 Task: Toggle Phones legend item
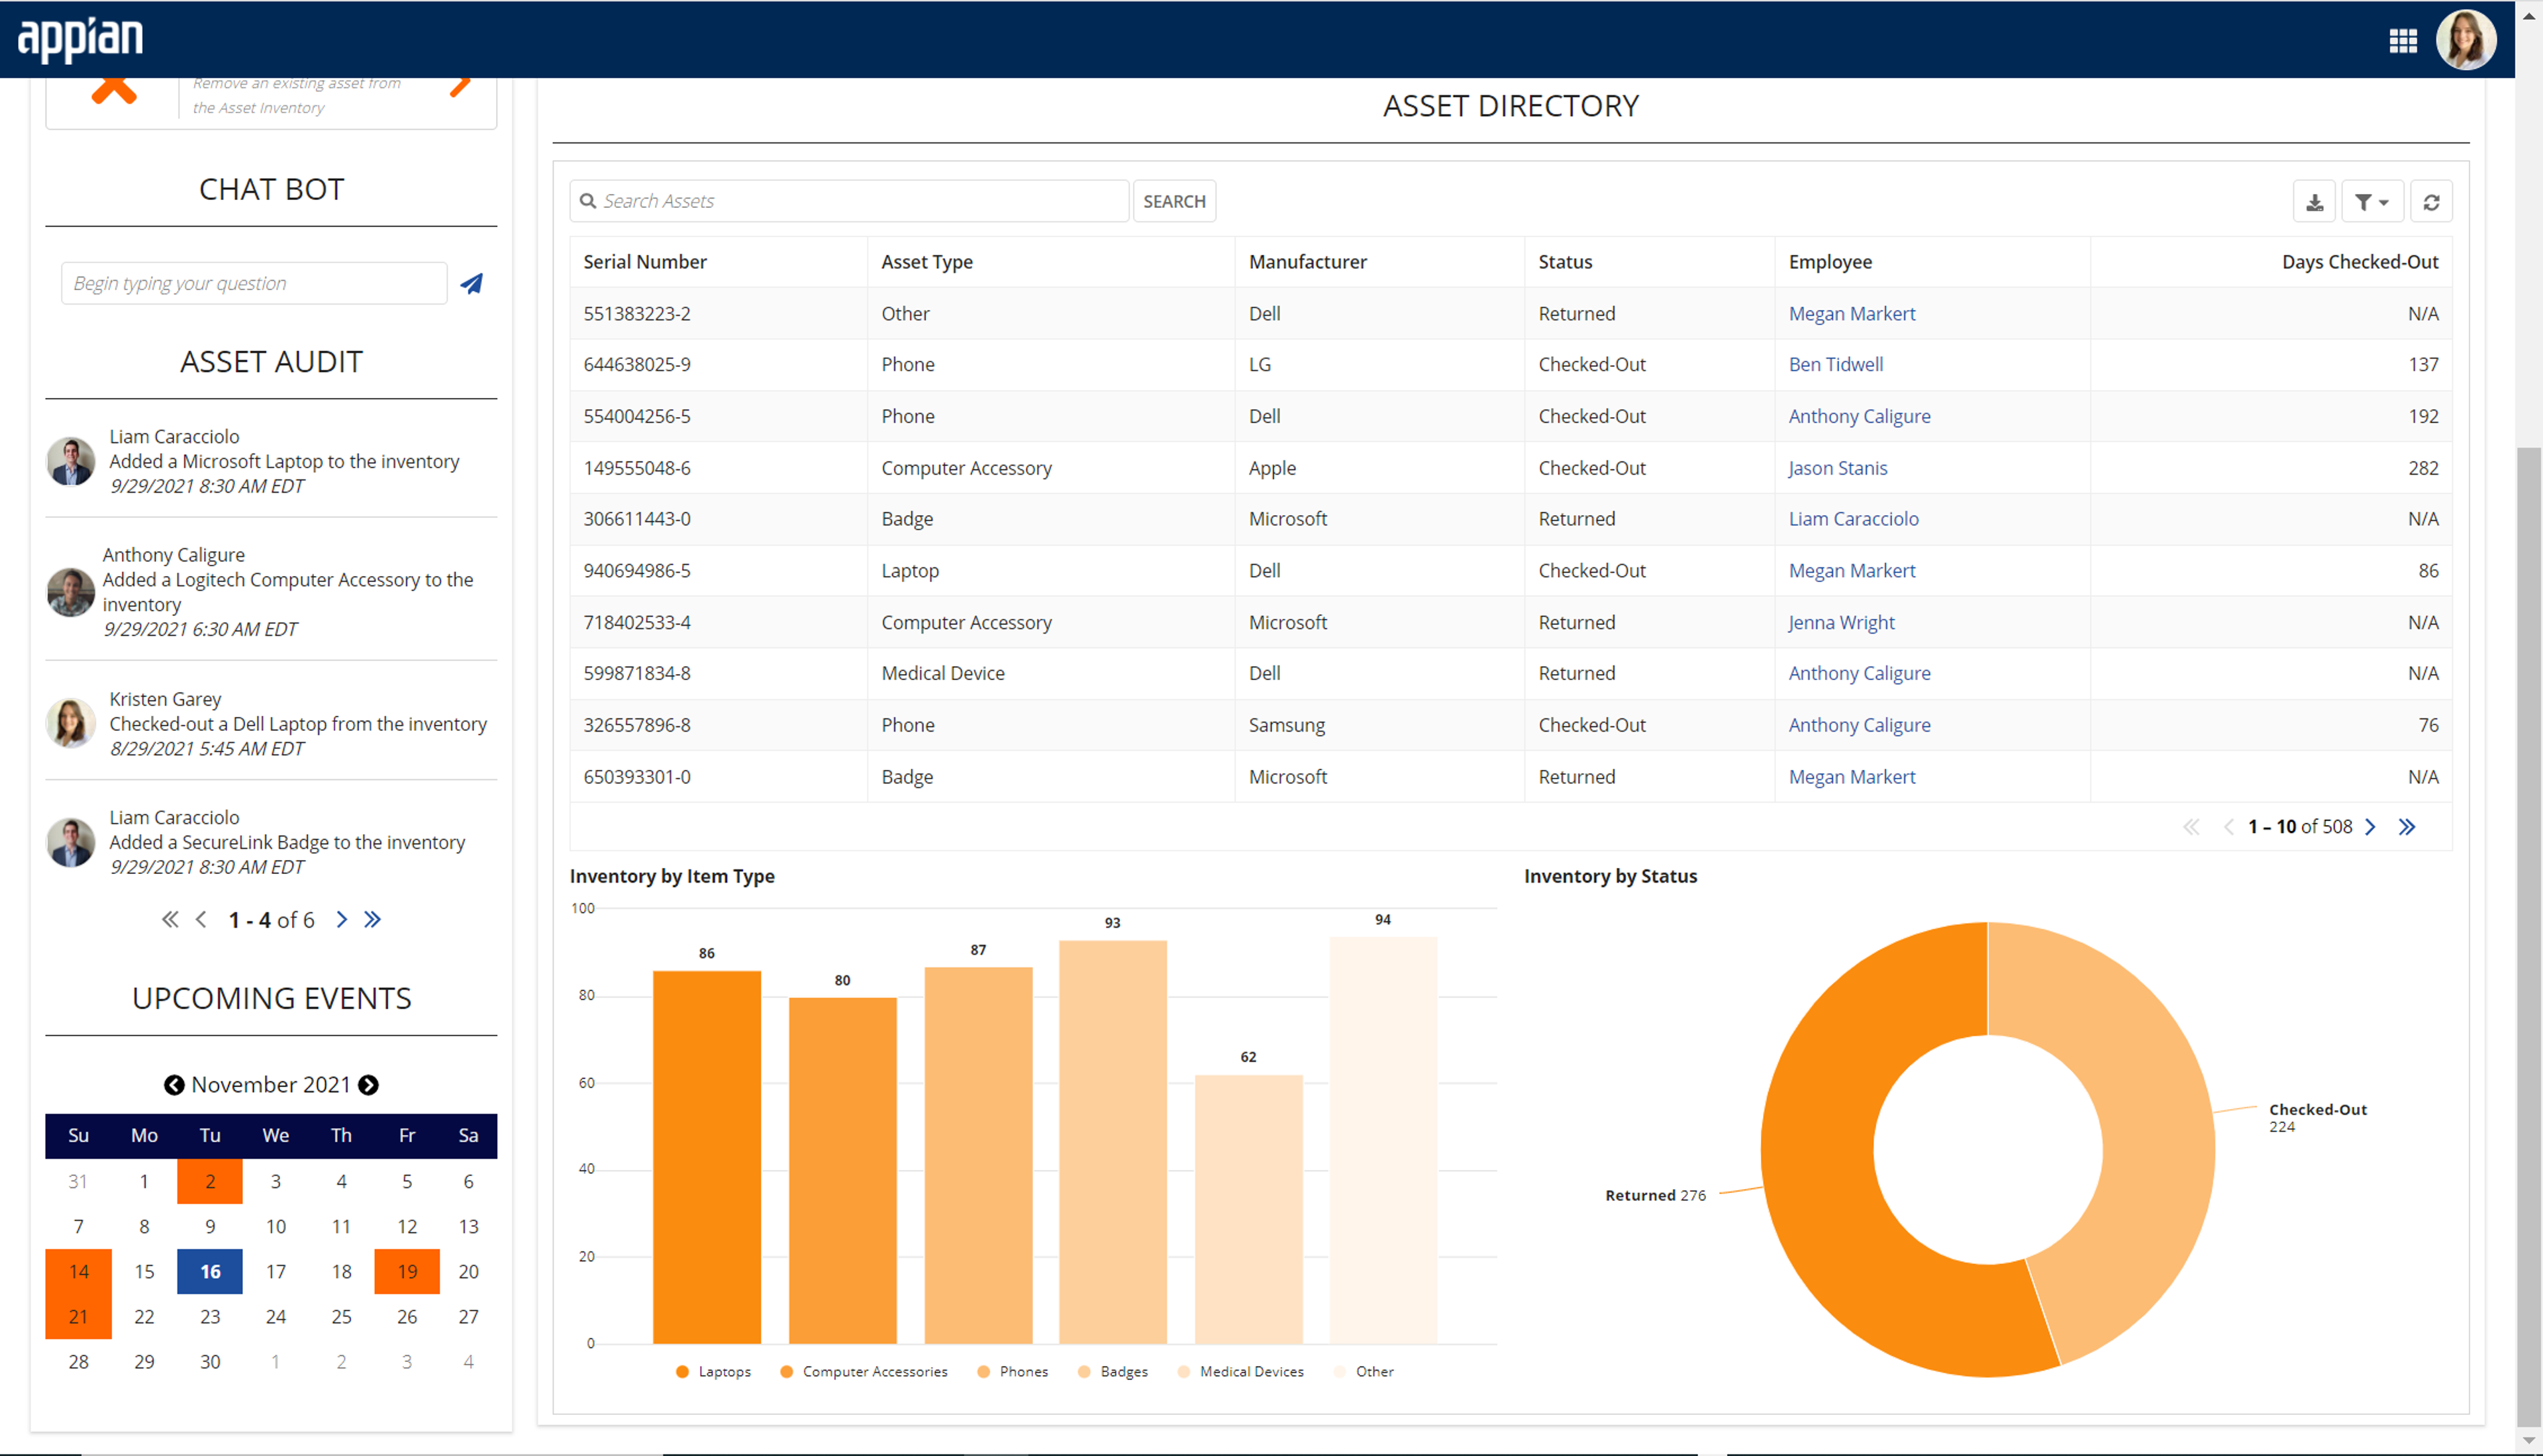pos(1012,1372)
